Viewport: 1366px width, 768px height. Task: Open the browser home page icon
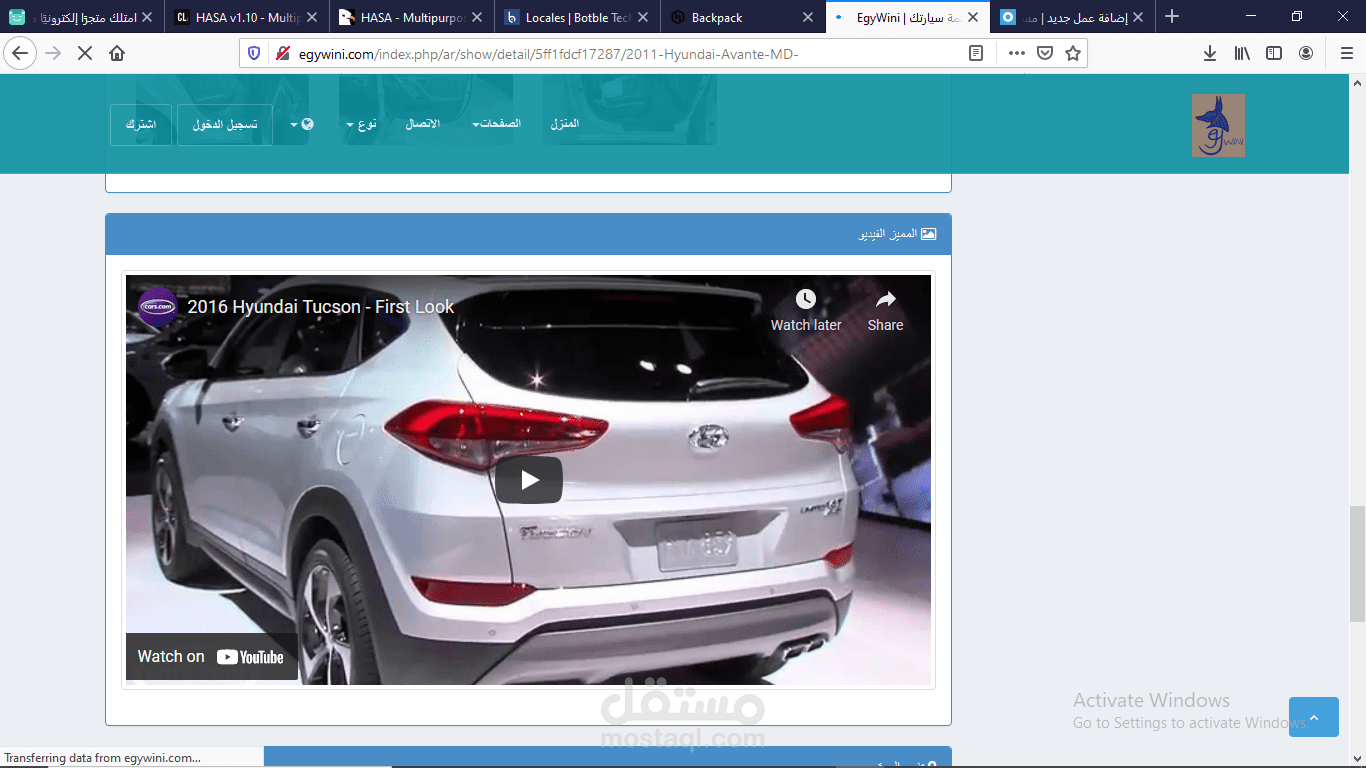coord(117,53)
